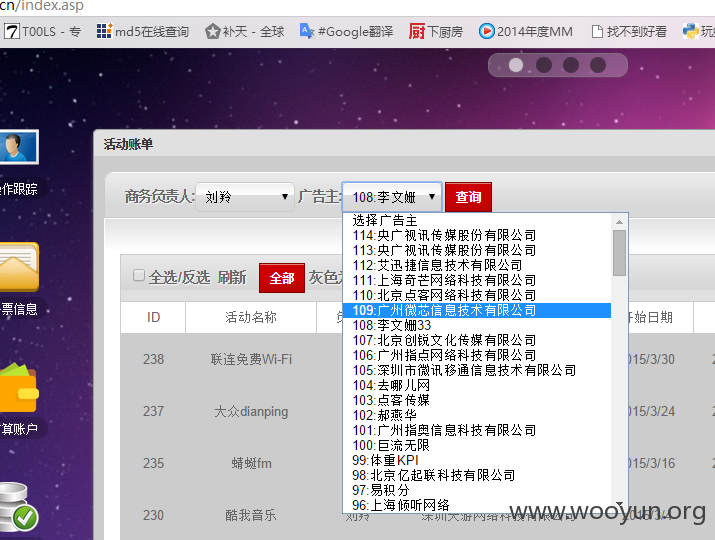Click the red 全部 filter button
The width and height of the screenshot is (715, 540).
coord(282,278)
